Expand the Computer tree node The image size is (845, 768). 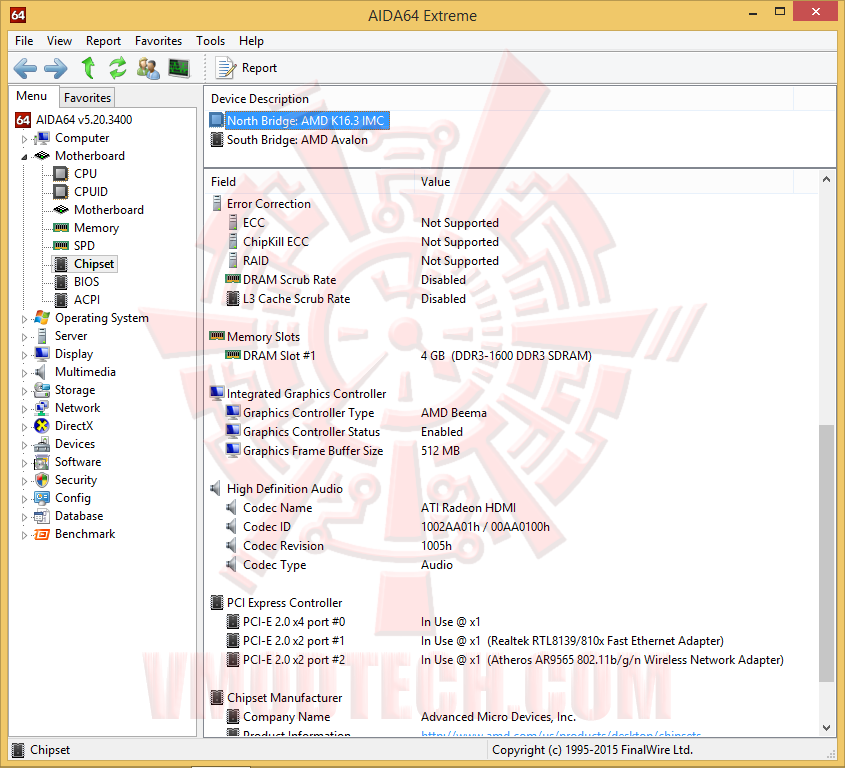24,139
